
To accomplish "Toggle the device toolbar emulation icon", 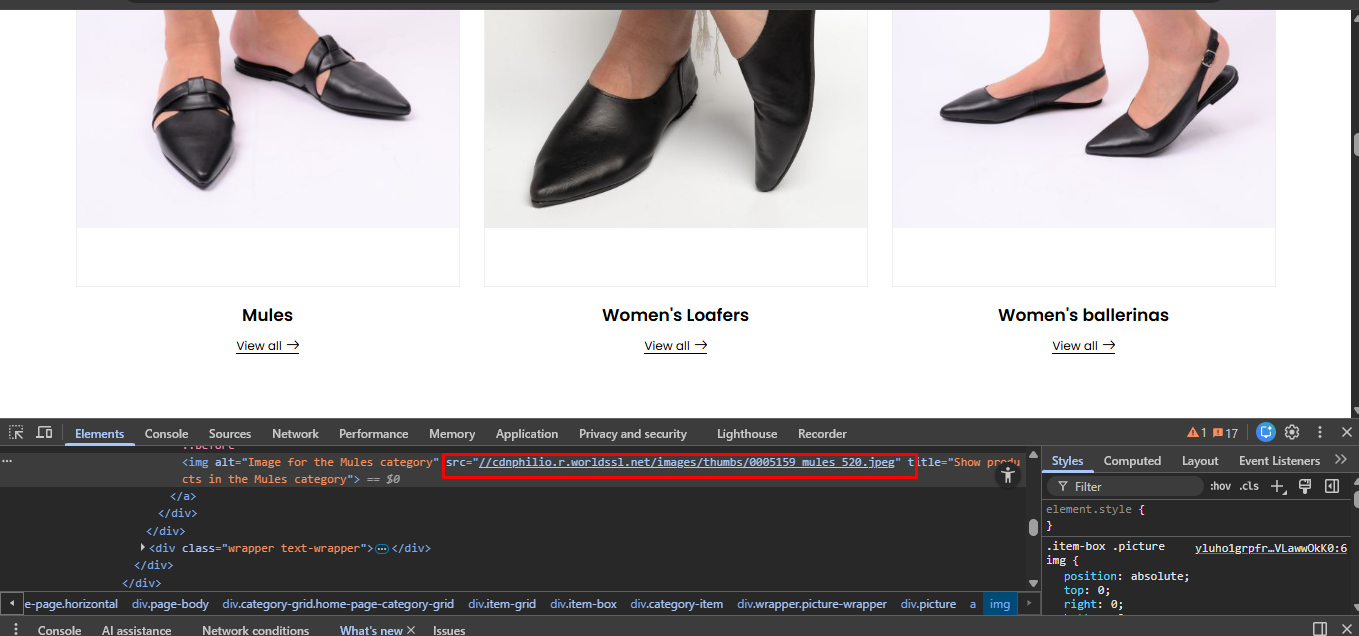I will [44, 433].
